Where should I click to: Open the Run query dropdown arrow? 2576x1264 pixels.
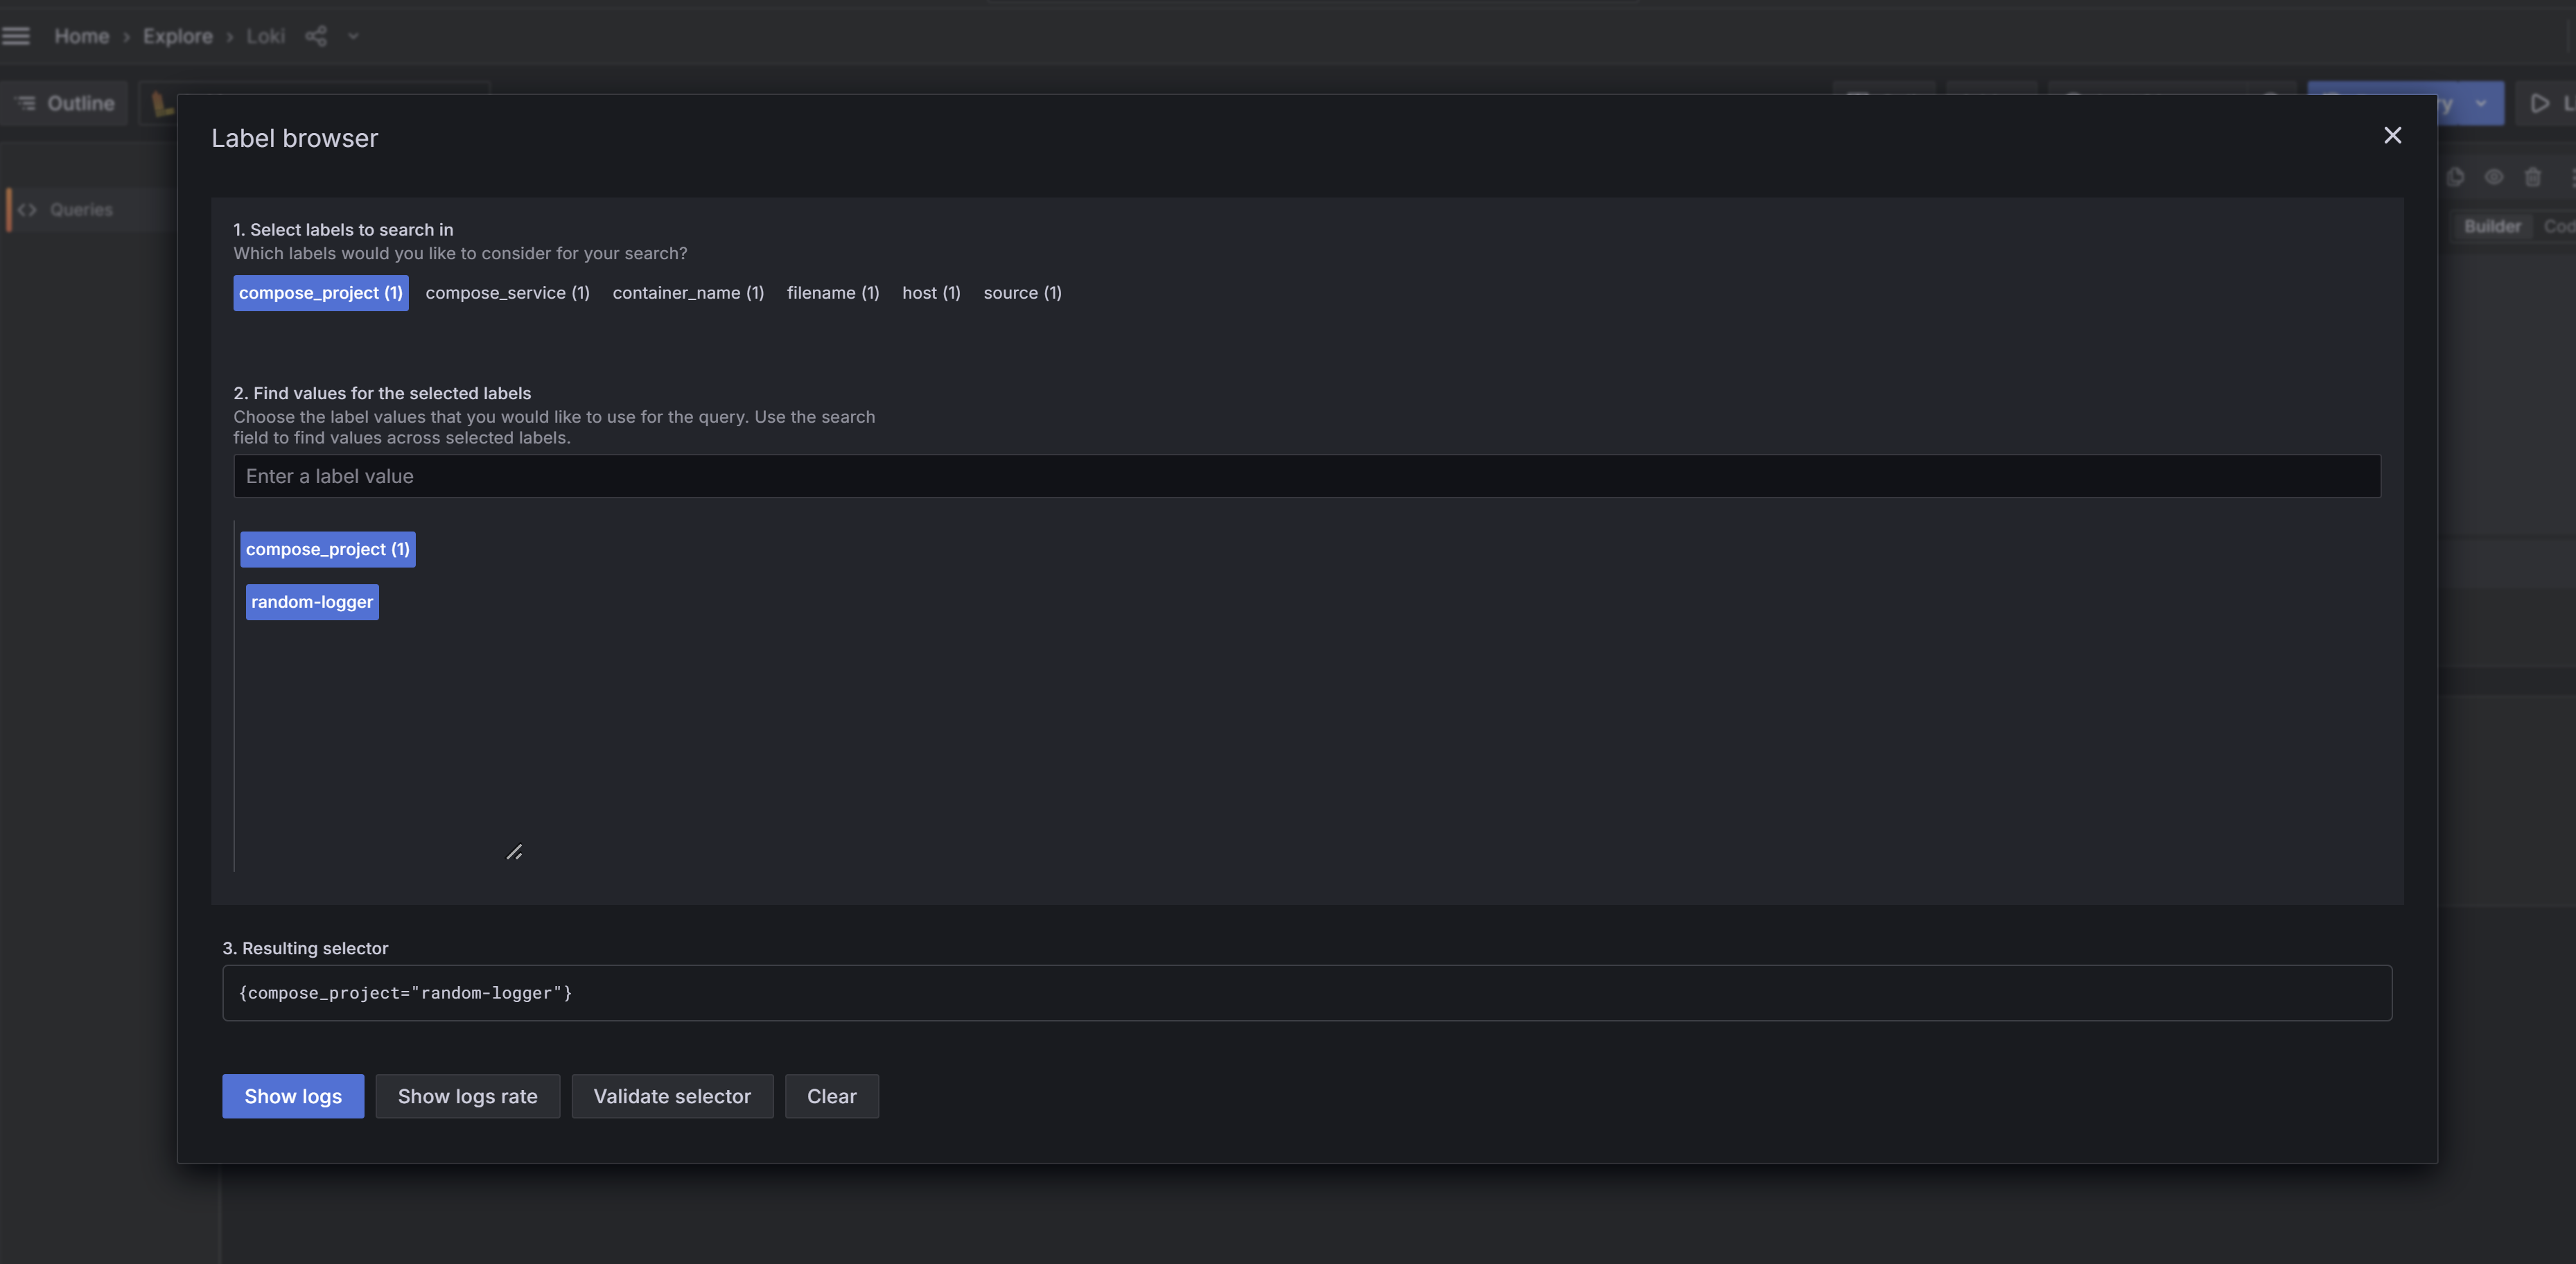coord(2481,103)
